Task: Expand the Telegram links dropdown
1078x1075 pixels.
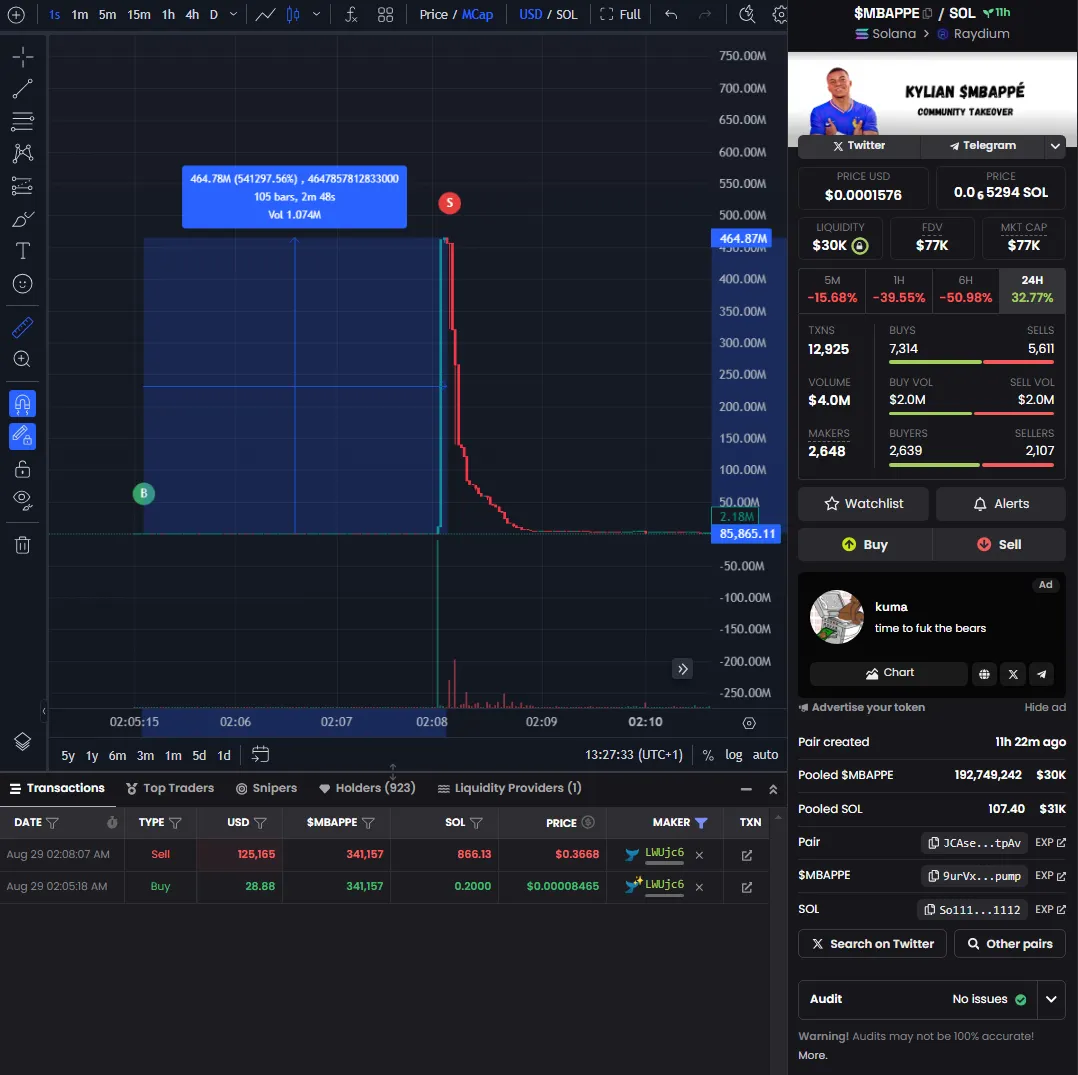Action: click(1055, 146)
